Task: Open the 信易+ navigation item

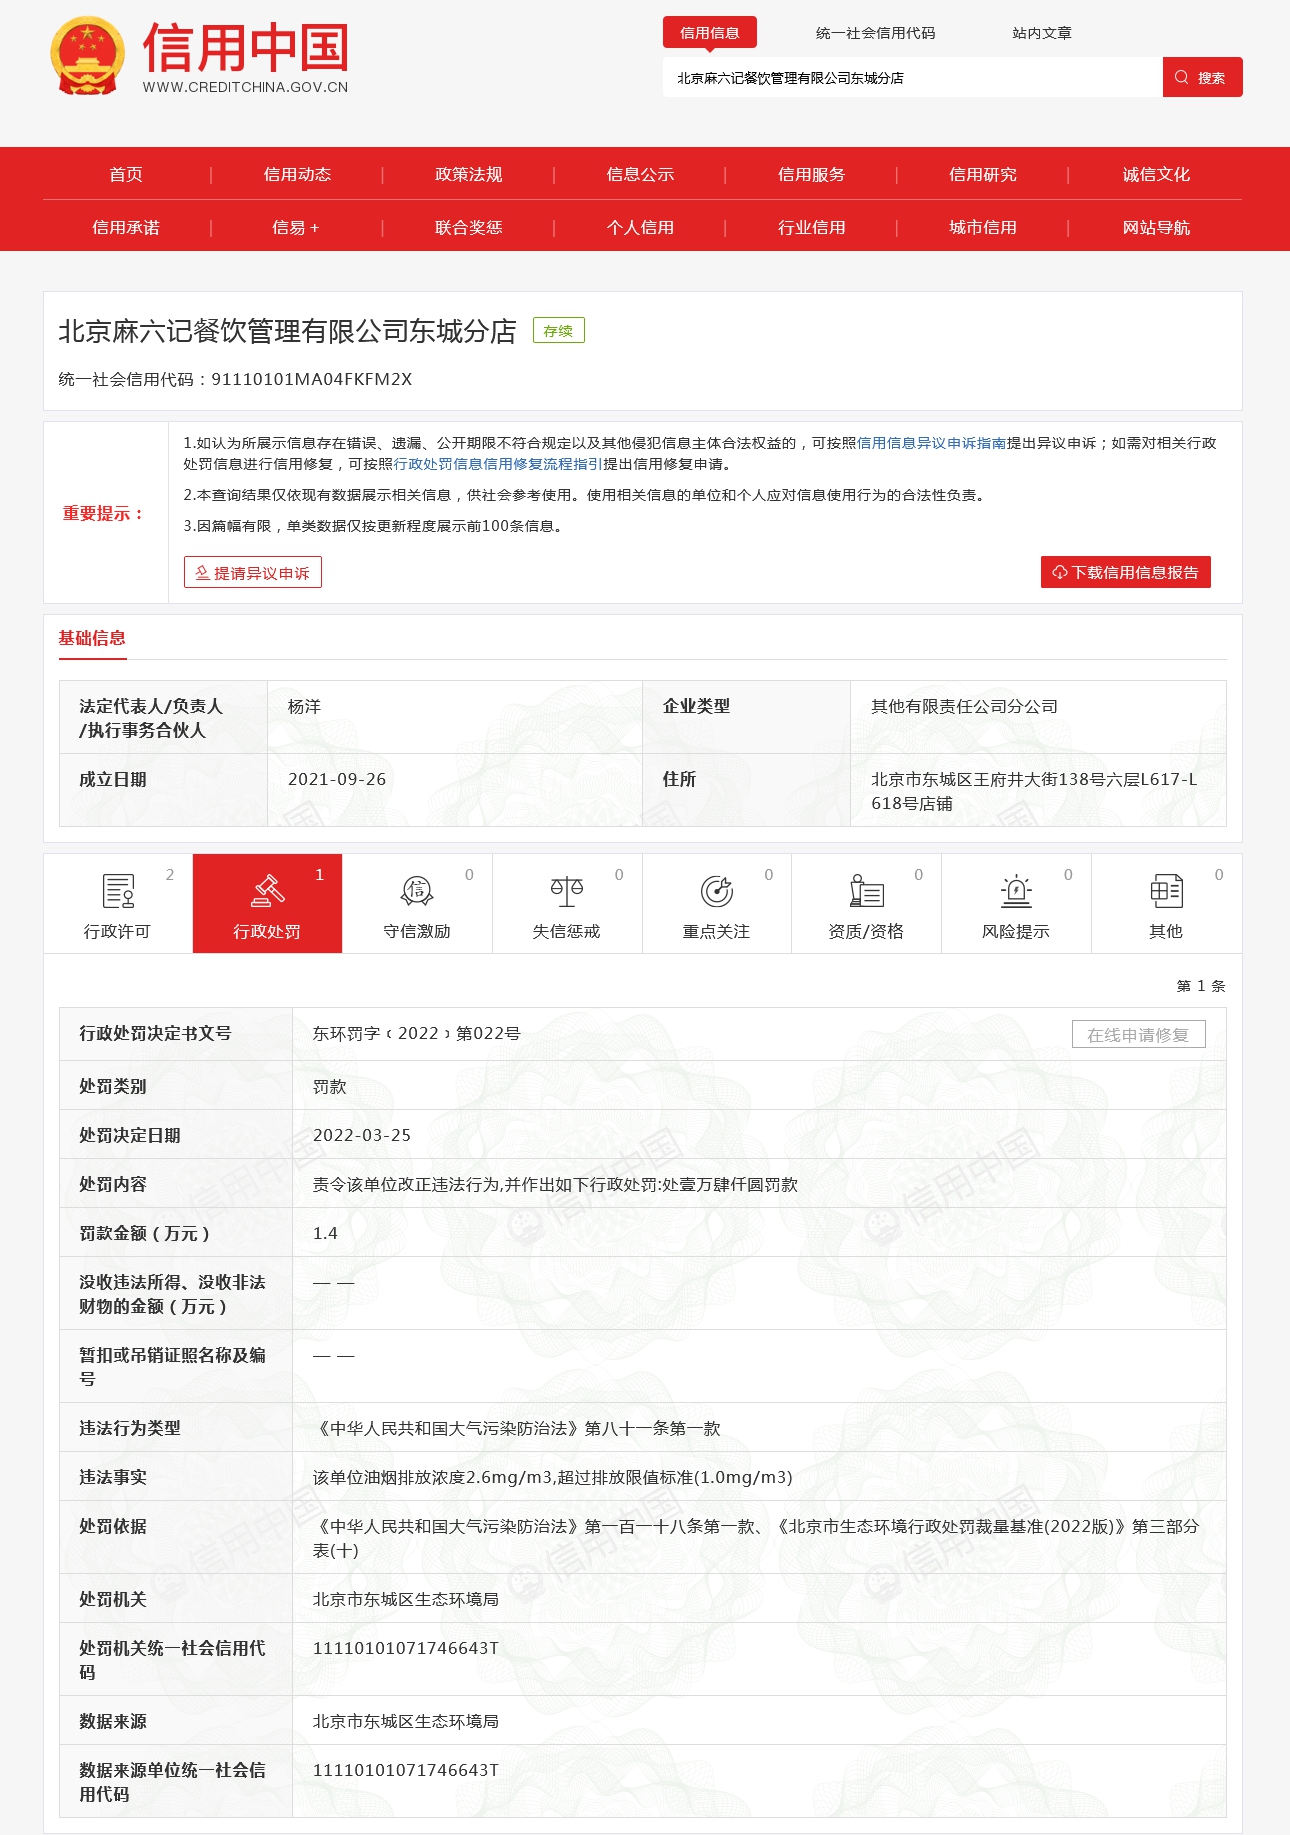Action: 296,227
